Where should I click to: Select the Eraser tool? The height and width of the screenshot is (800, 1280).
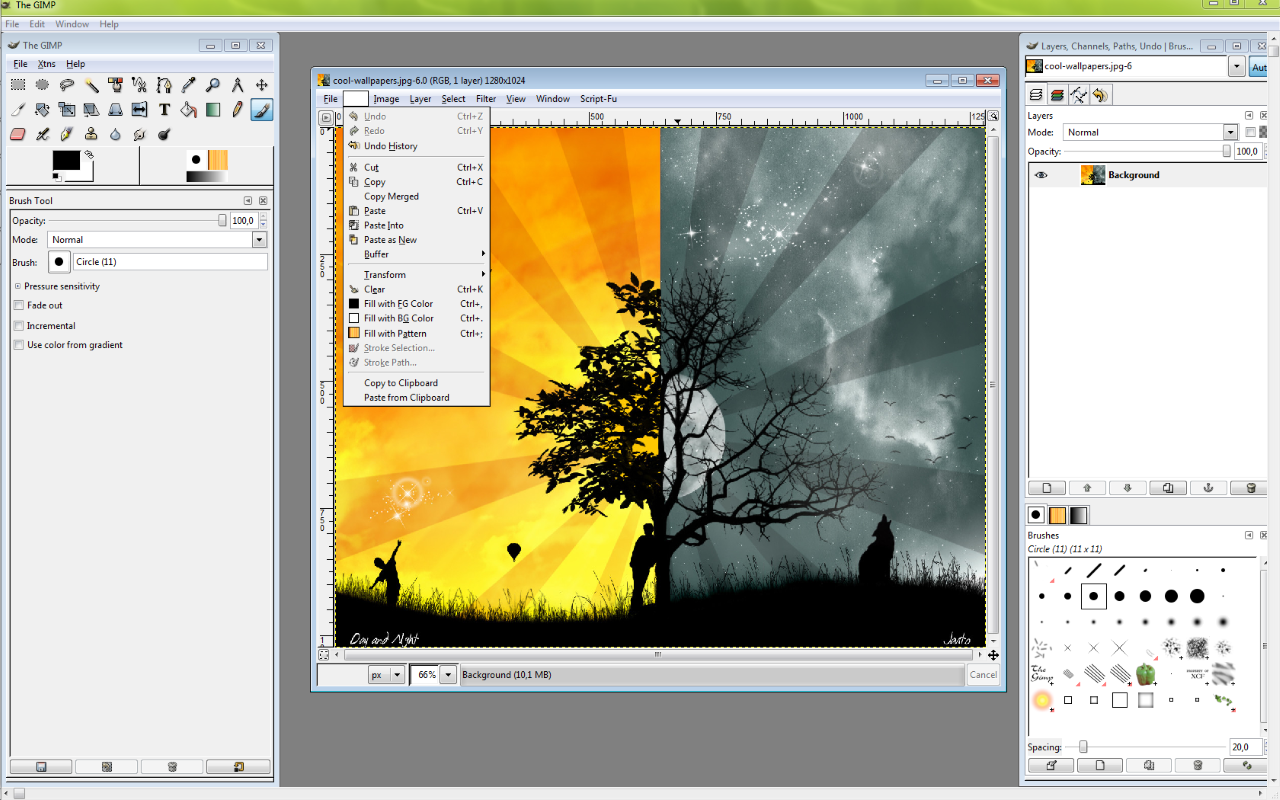point(17,134)
